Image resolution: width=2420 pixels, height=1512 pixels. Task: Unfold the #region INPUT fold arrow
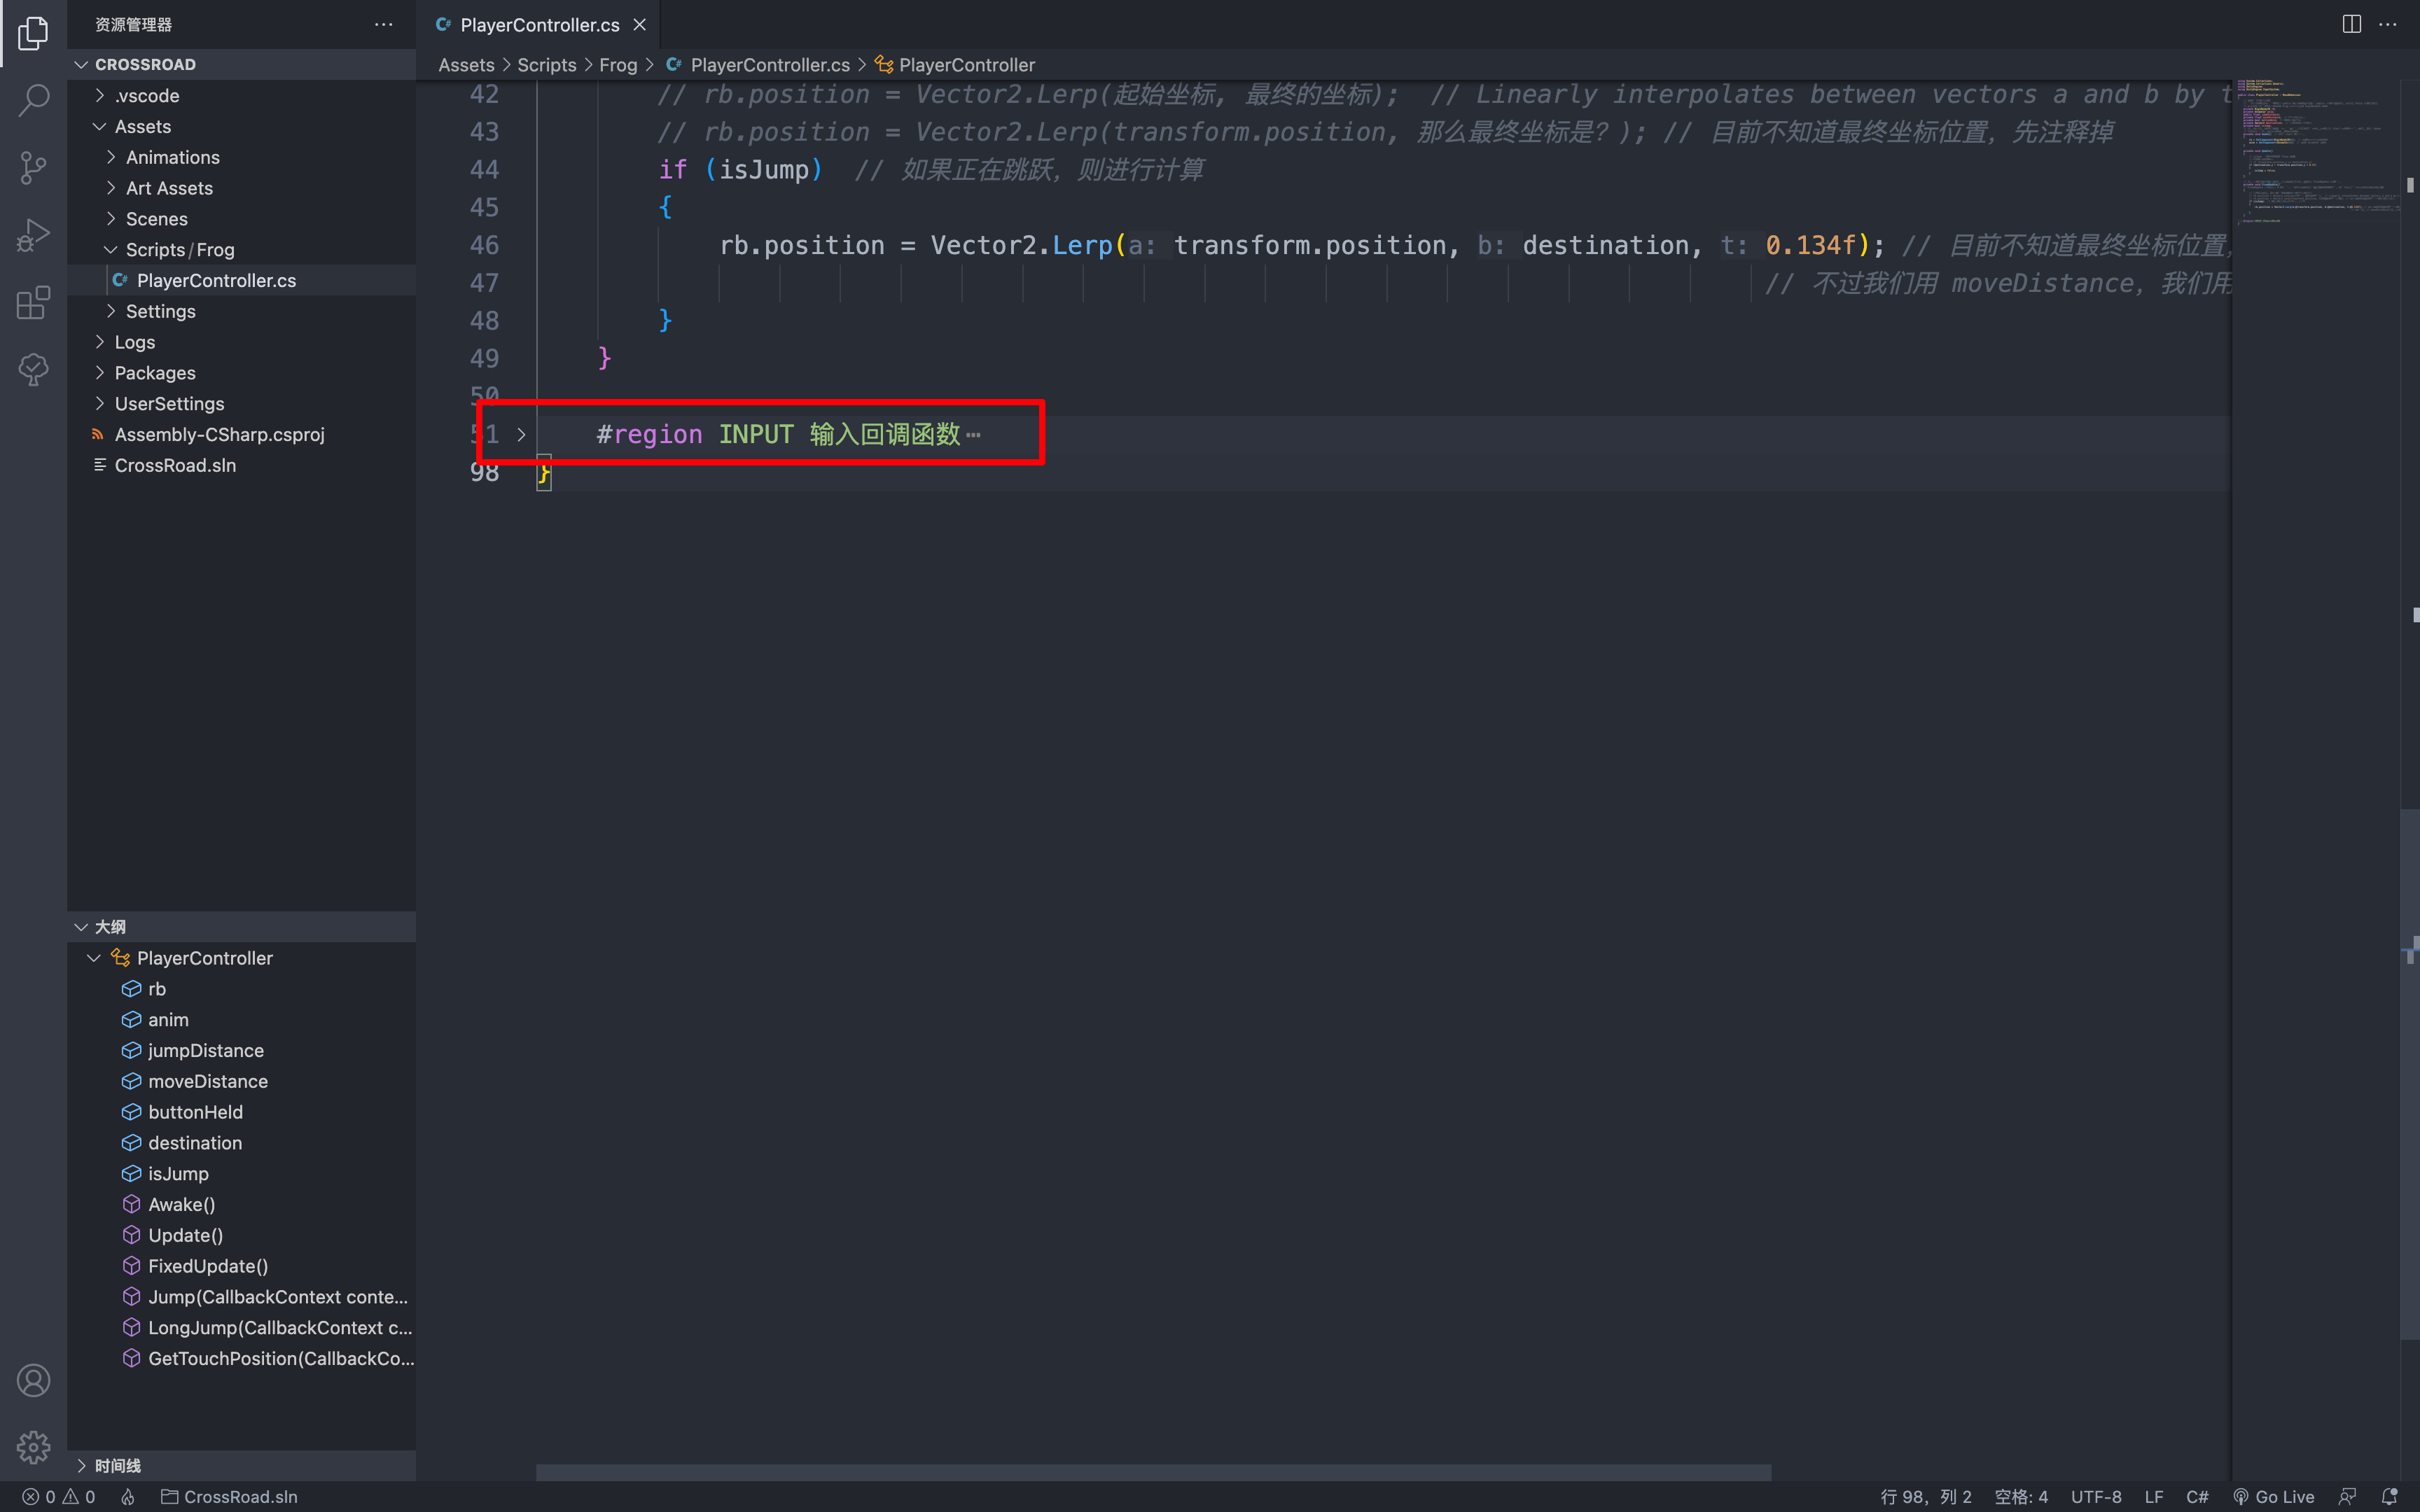click(521, 435)
